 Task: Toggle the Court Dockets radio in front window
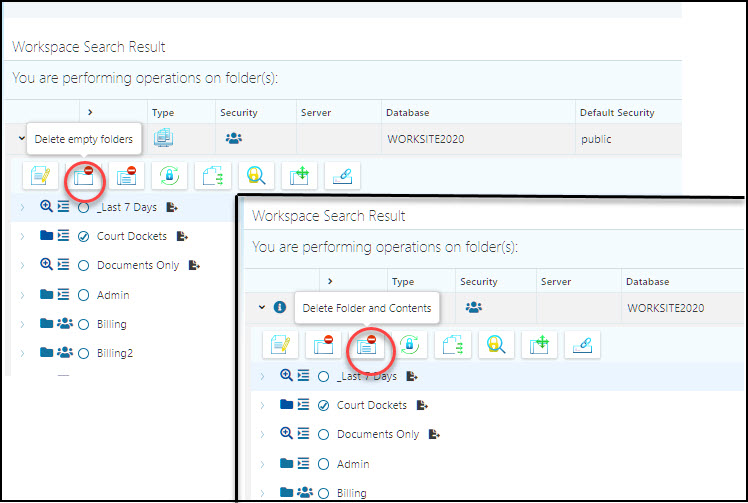point(323,406)
